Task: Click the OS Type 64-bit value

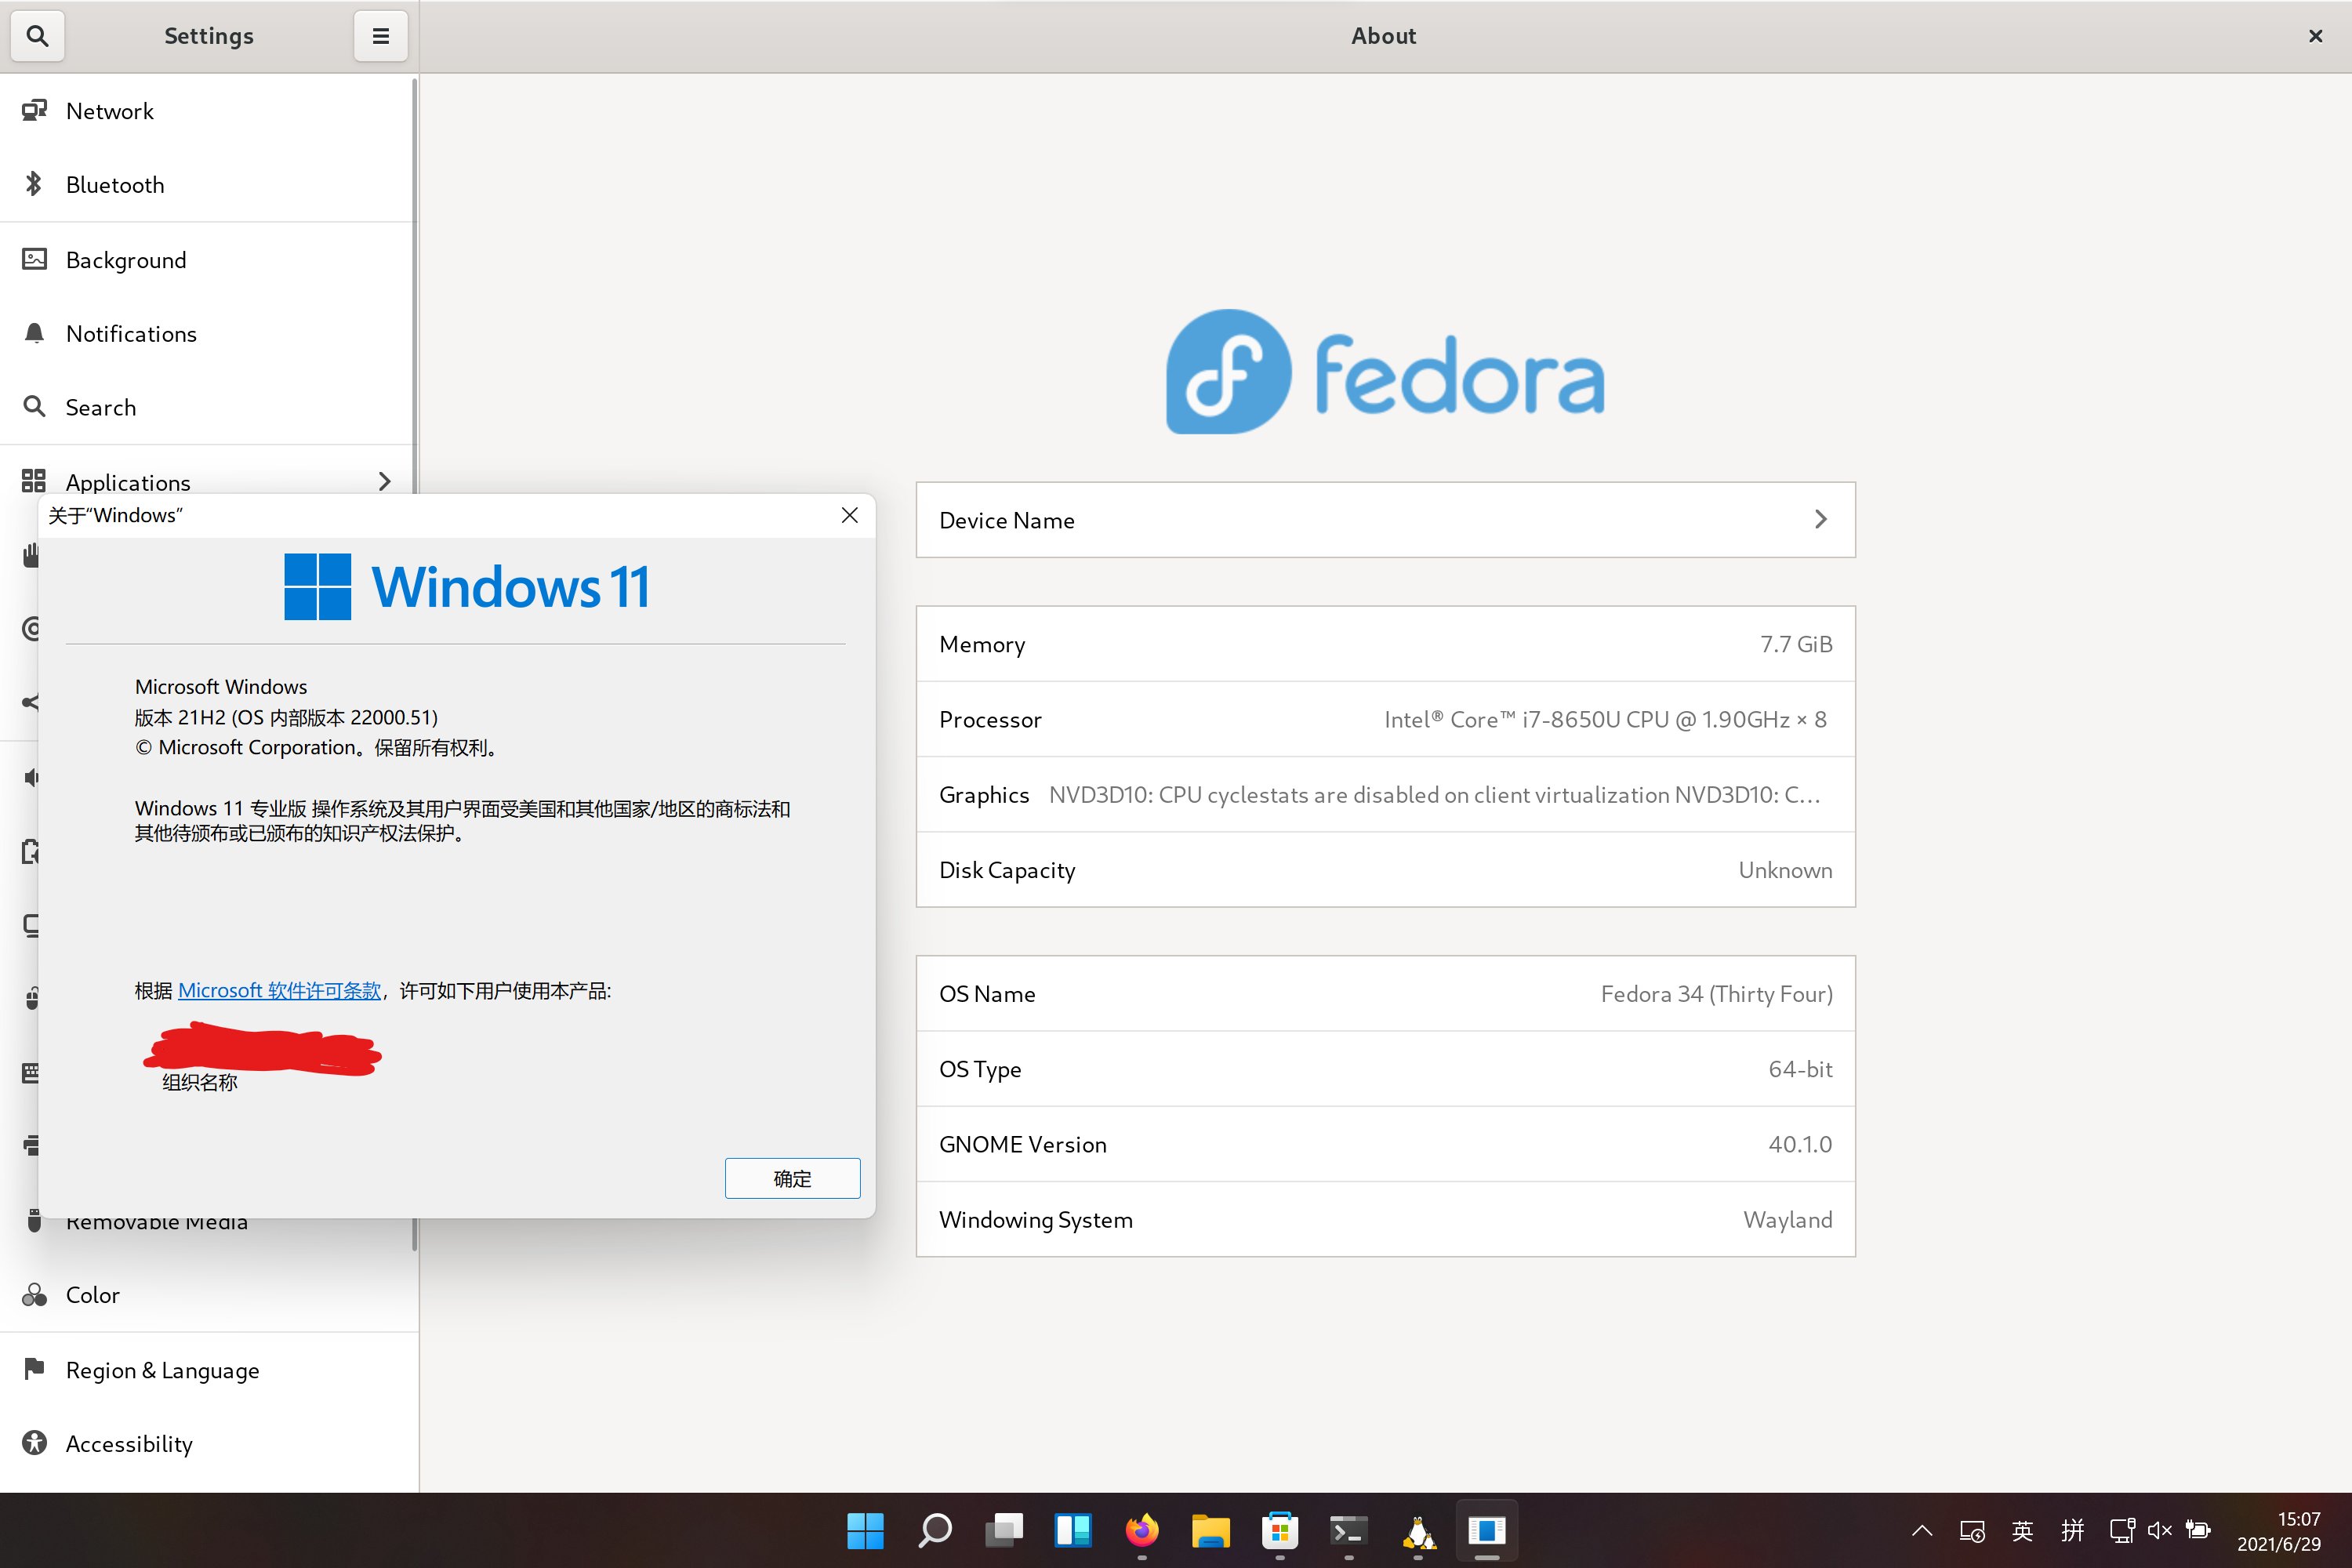Action: coord(1800,1069)
